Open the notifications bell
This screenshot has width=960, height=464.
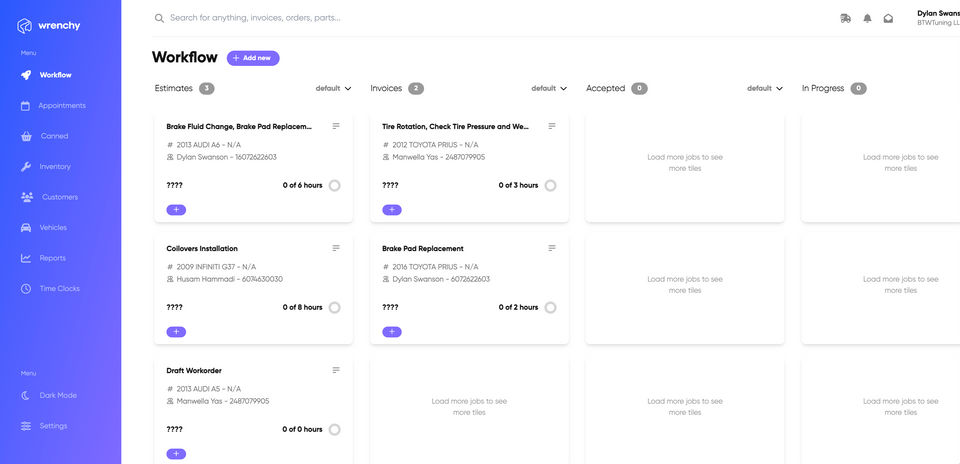tap(867, 18)
